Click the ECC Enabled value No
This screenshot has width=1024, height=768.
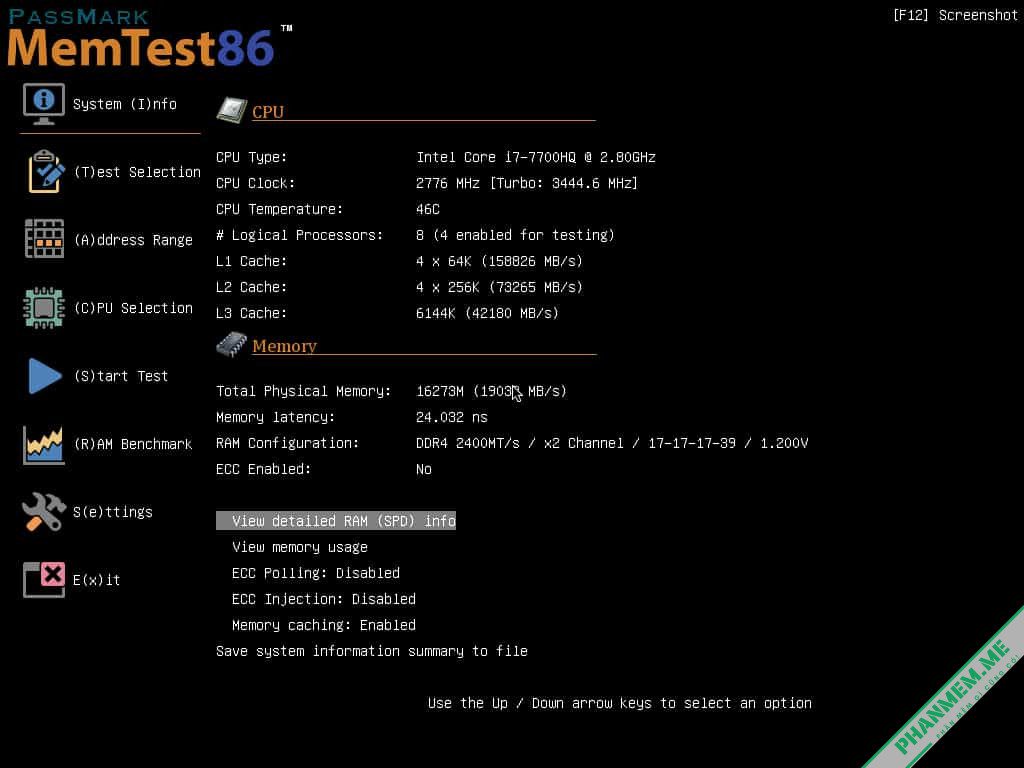424,470
